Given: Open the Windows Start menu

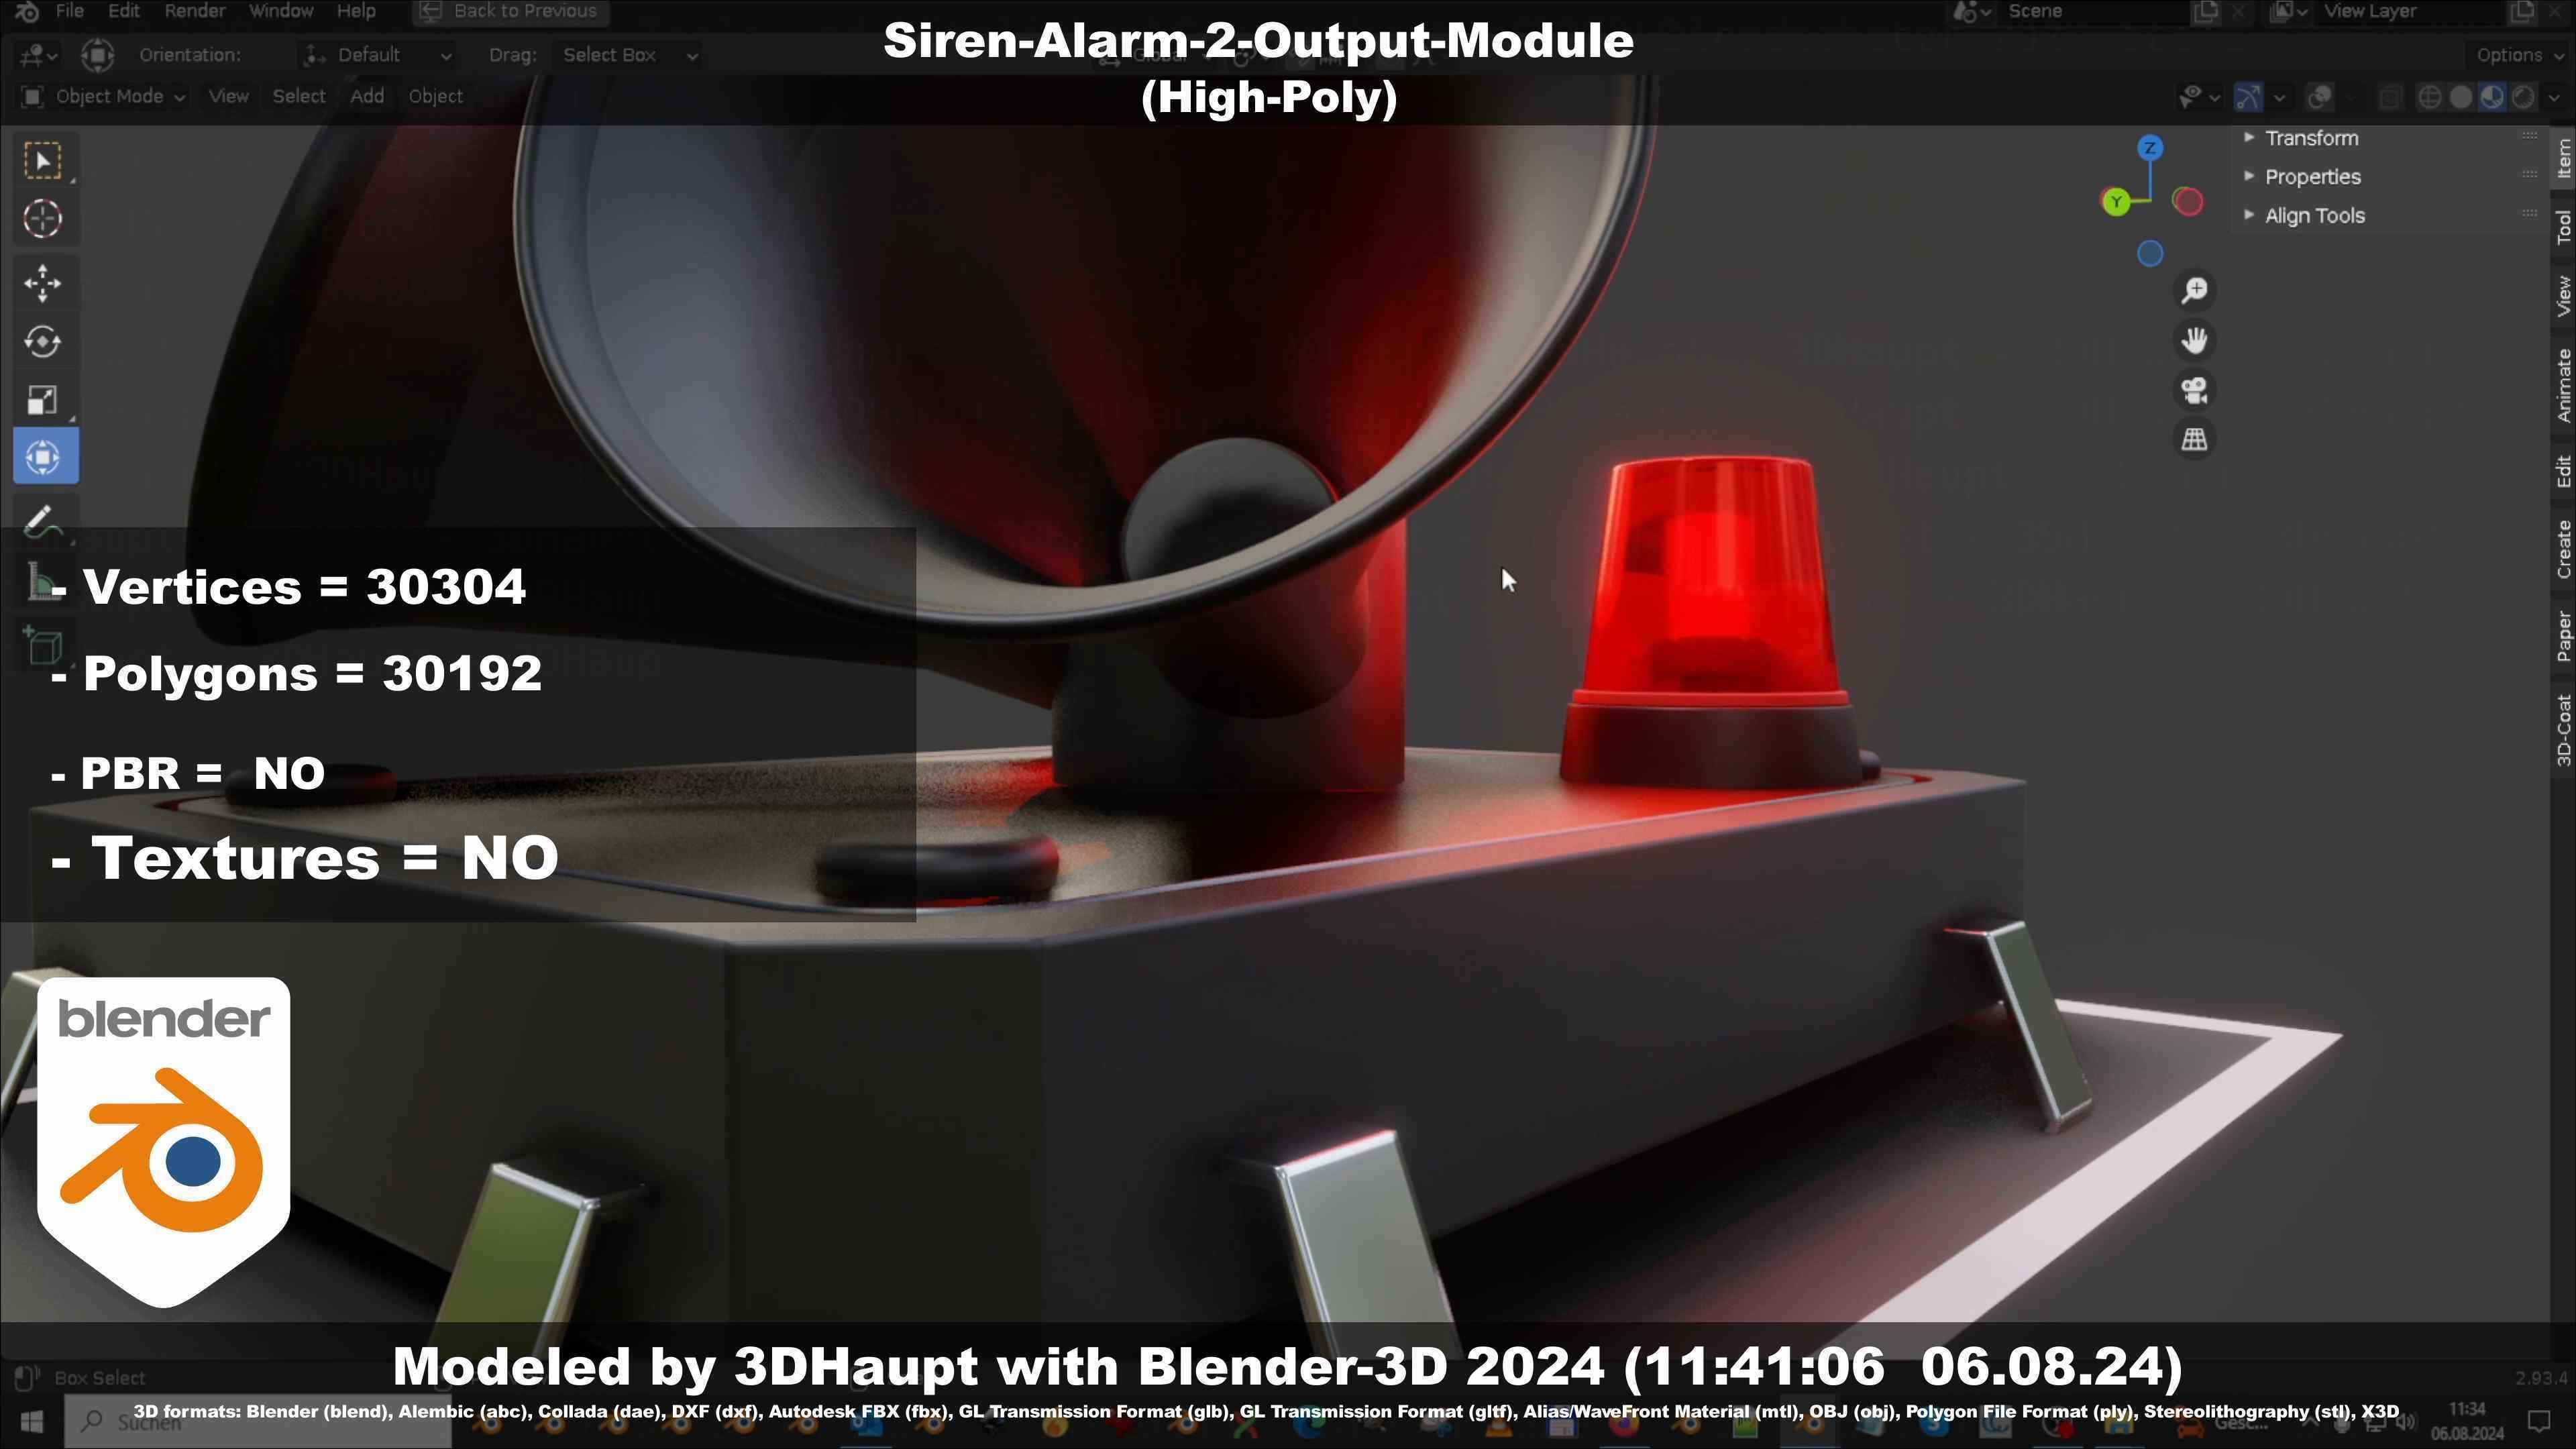Looking at the screenshot, I should [31, 1421].
